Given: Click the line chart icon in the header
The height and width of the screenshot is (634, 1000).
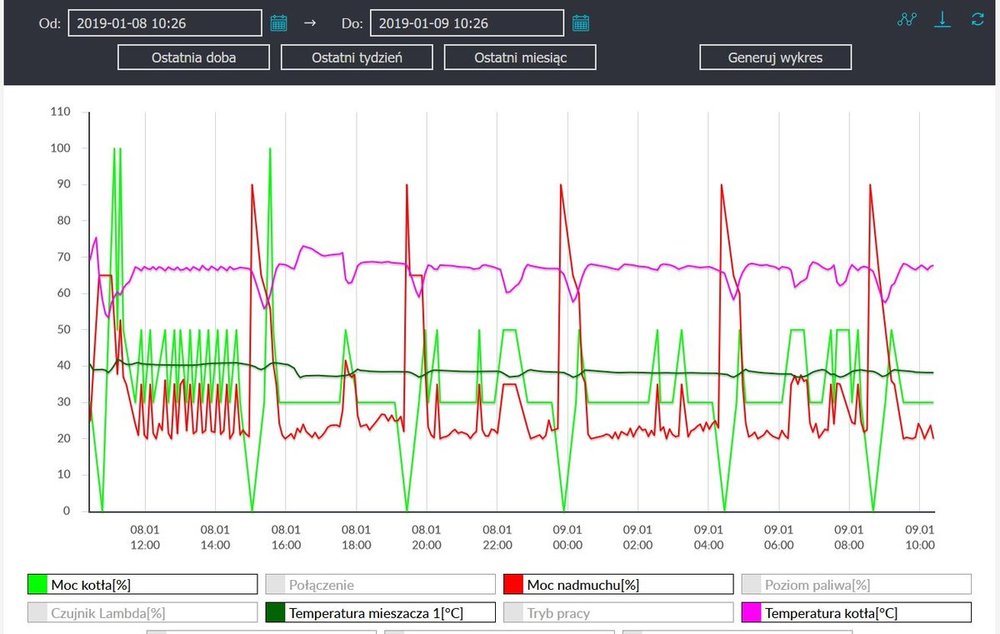Looking at the screenshot, I should tap(907, 20).
